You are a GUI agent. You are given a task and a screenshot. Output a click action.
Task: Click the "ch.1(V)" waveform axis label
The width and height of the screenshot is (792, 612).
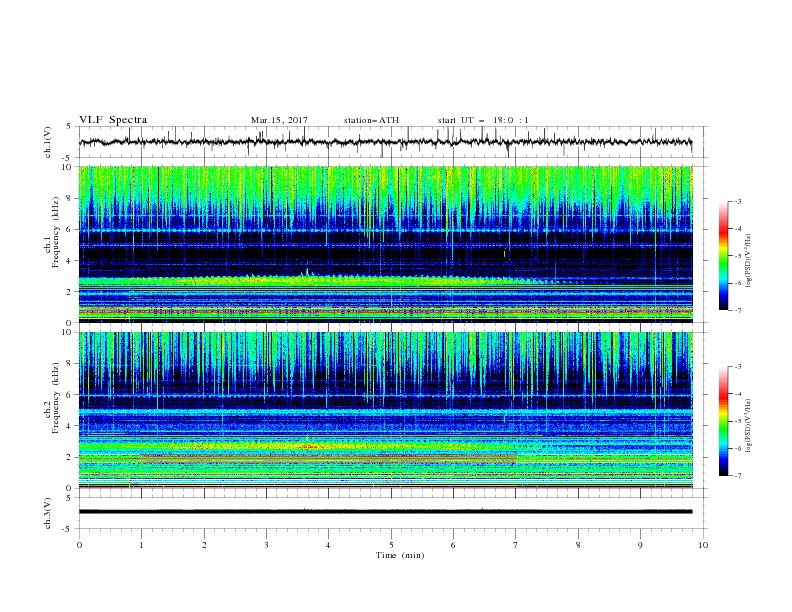tap(48, 142)
